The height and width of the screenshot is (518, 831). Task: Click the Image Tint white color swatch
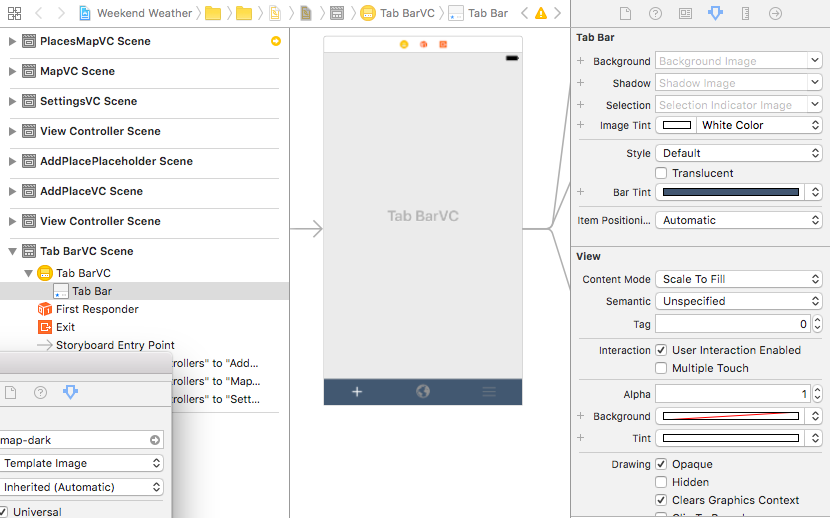point(677,125)
